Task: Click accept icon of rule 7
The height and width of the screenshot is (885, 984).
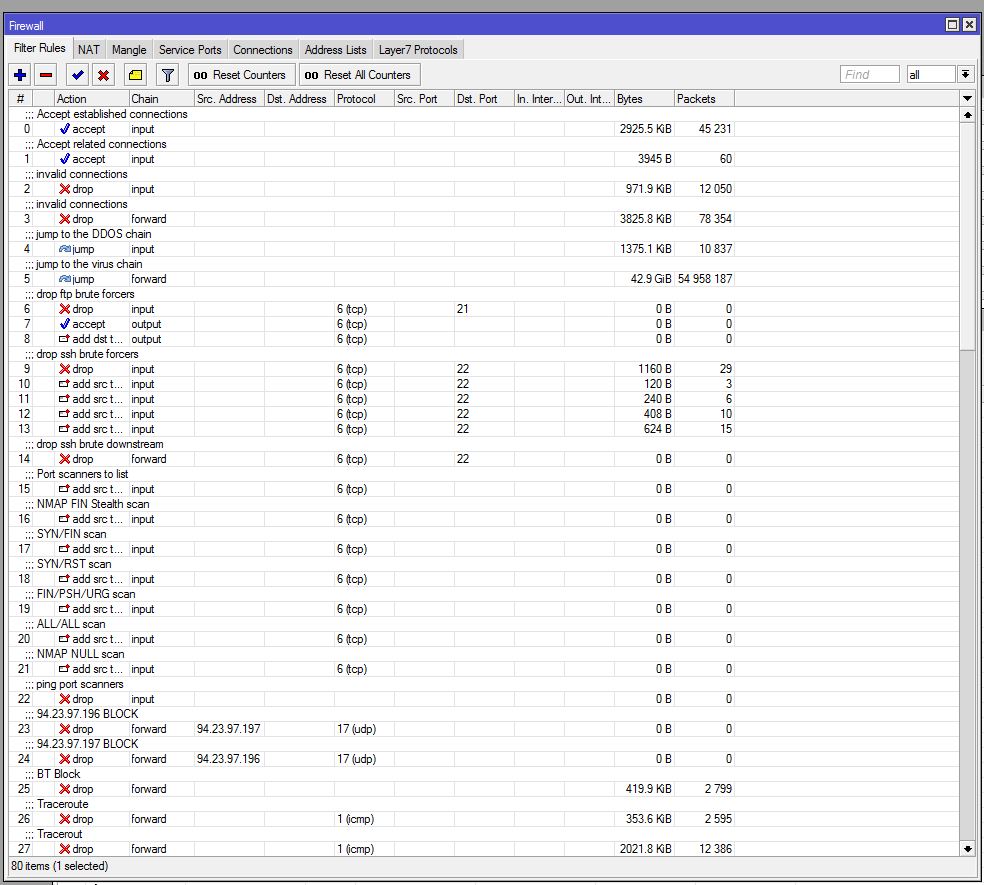Action: coord(64,324)
